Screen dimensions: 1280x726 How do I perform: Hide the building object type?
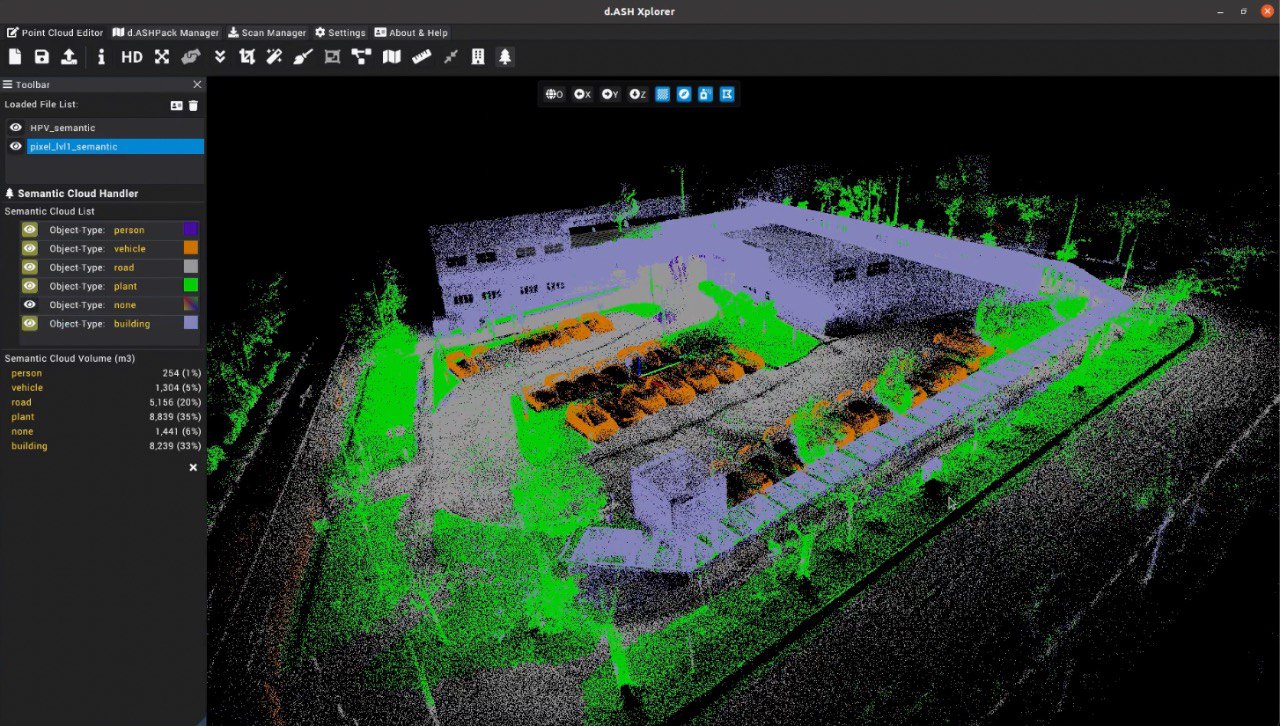30,324
